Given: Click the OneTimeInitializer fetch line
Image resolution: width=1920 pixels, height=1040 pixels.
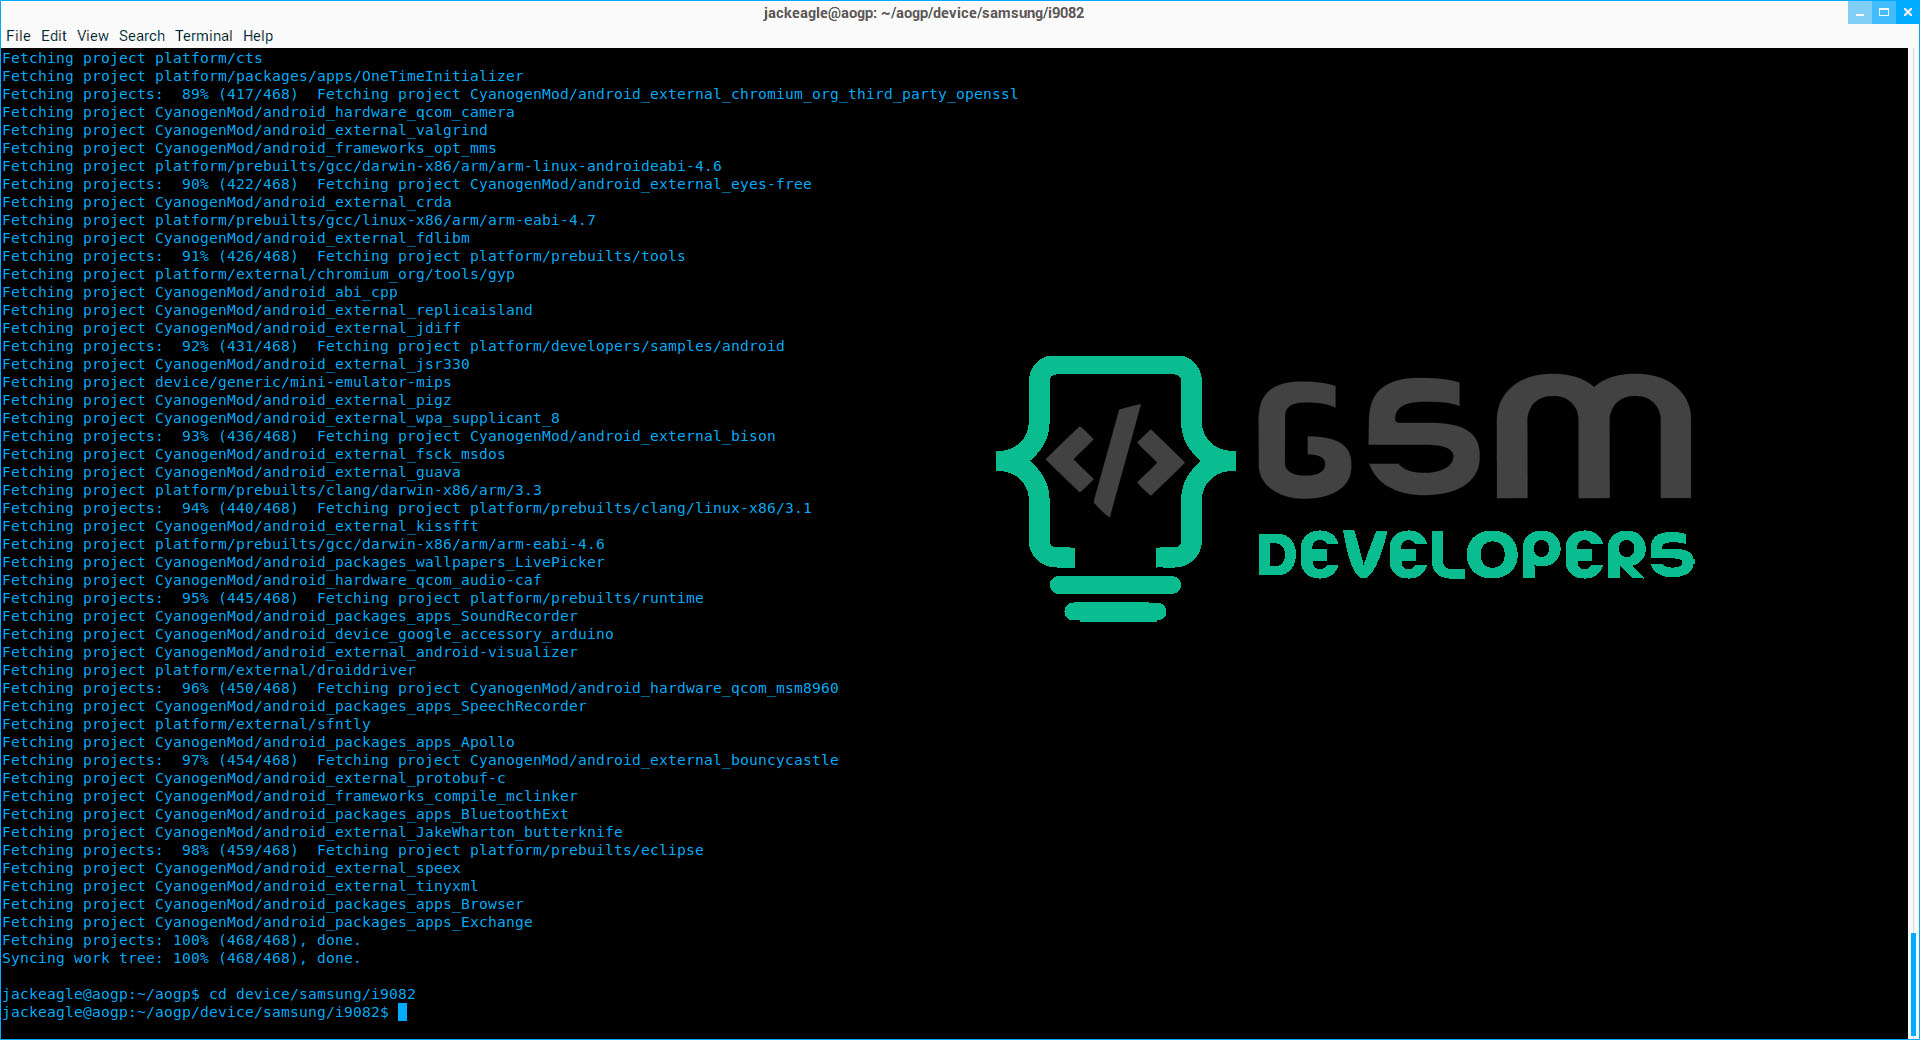Looking at the screenshot, I should [x=263, y=77].
